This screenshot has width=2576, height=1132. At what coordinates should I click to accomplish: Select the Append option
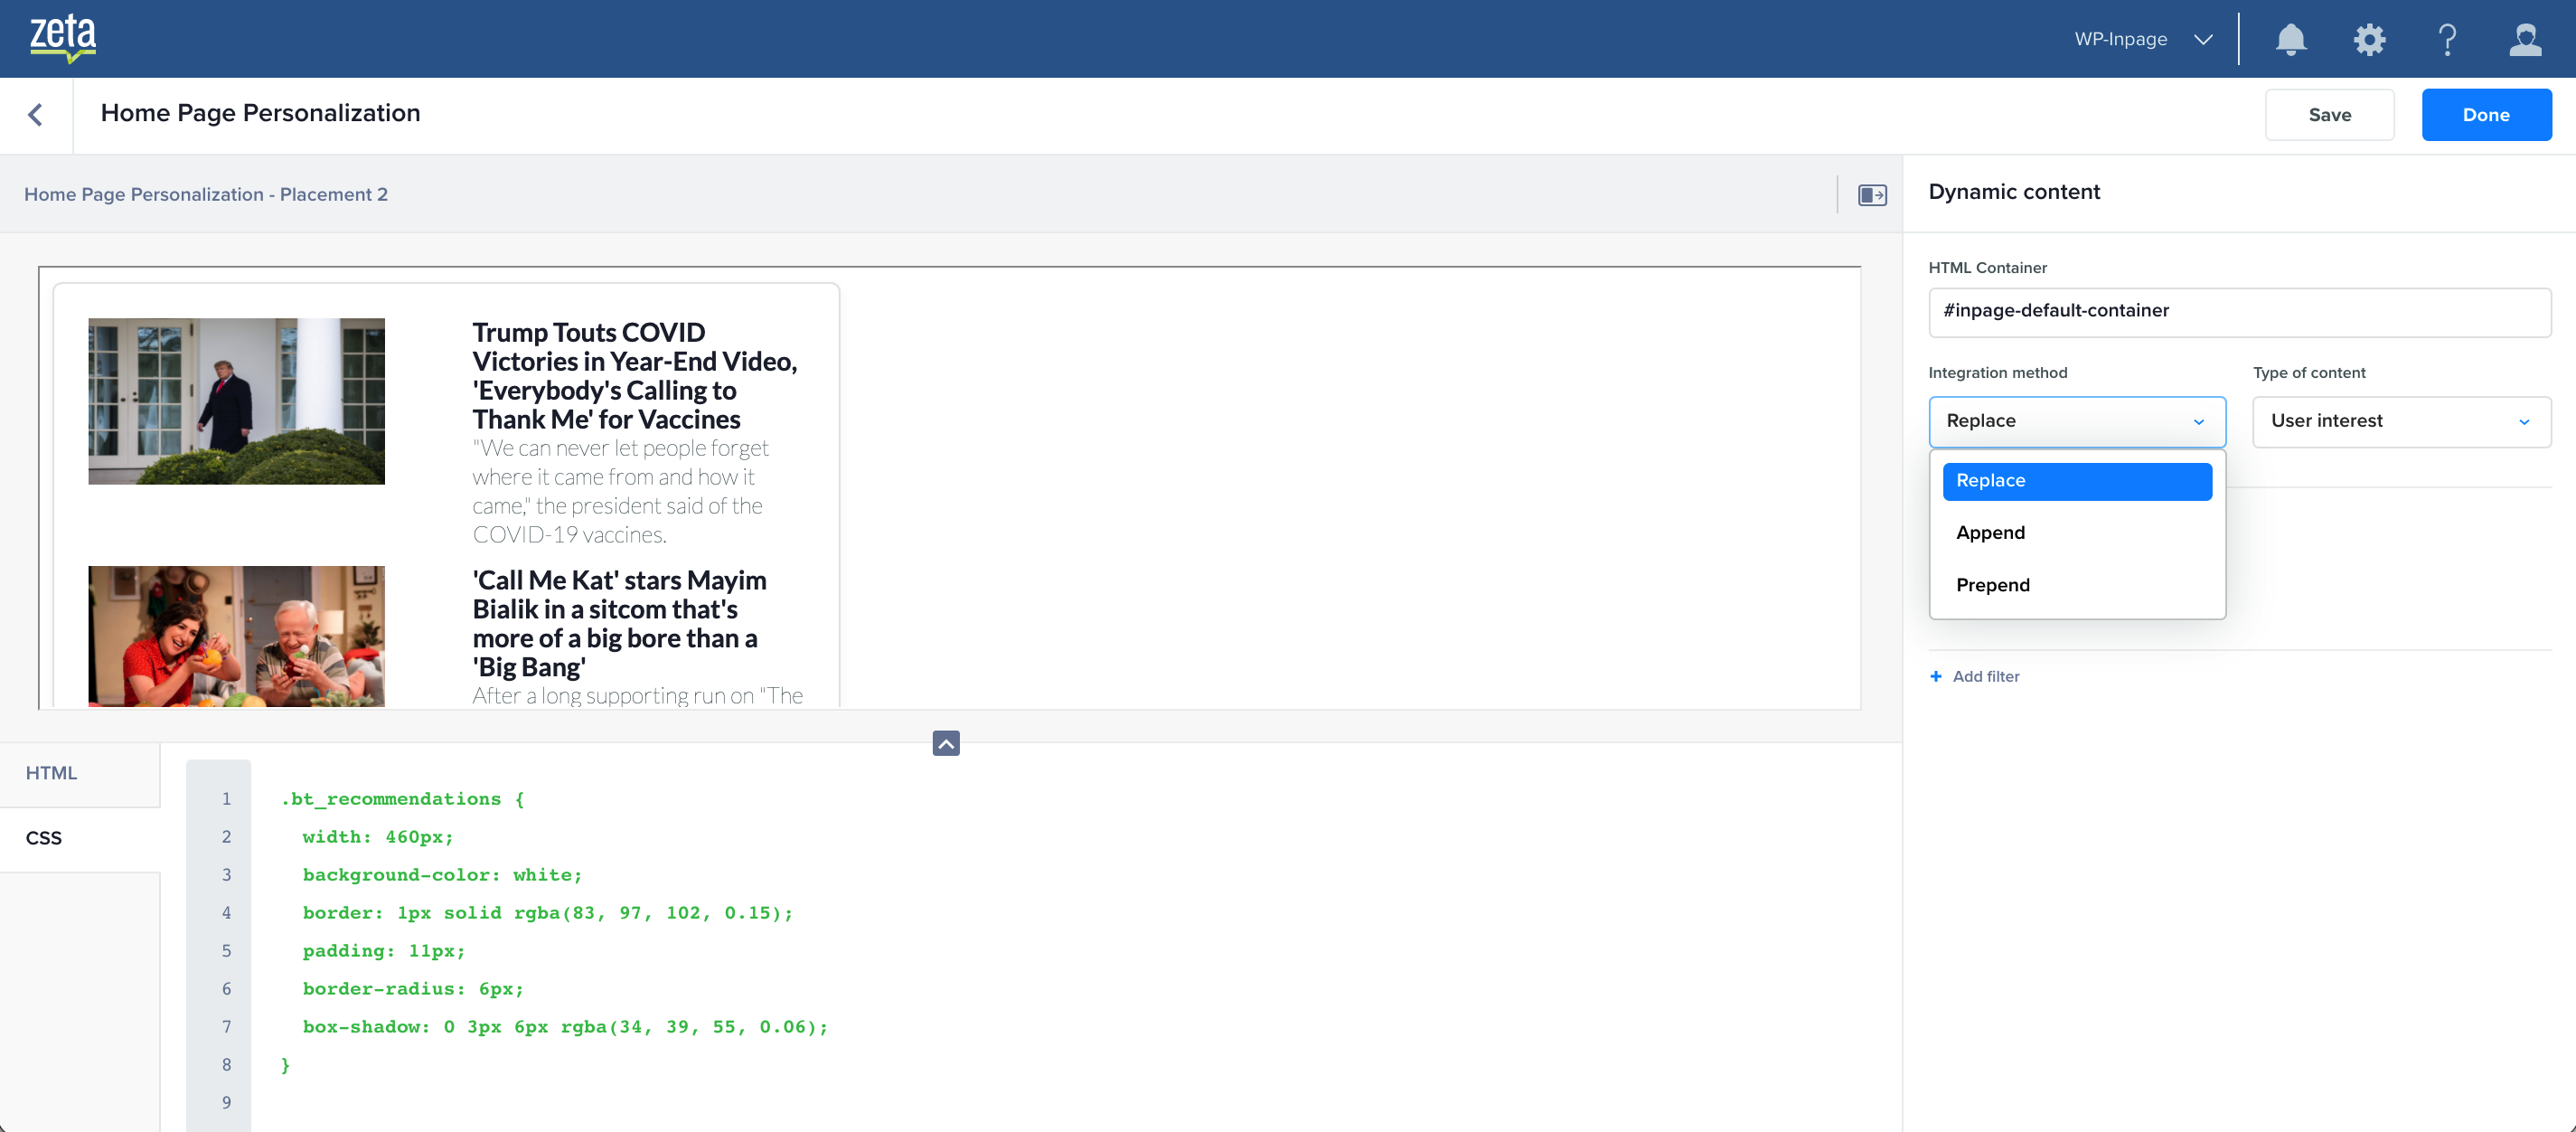click(x=1990, y=533)
